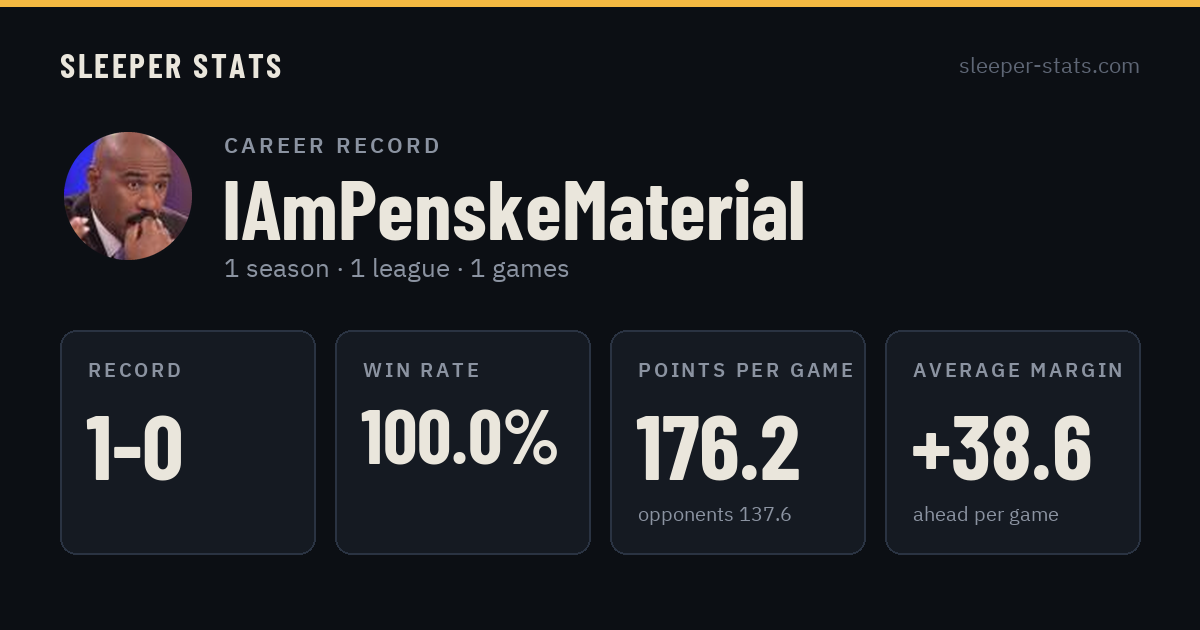Click the ahead per game subtext
This screenshot has width=1200, height=630.
(986, 515)
